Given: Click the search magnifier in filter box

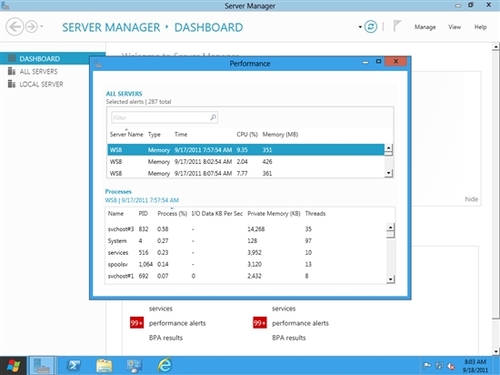Looking at the screenshot, I should [x=213, y=117].
